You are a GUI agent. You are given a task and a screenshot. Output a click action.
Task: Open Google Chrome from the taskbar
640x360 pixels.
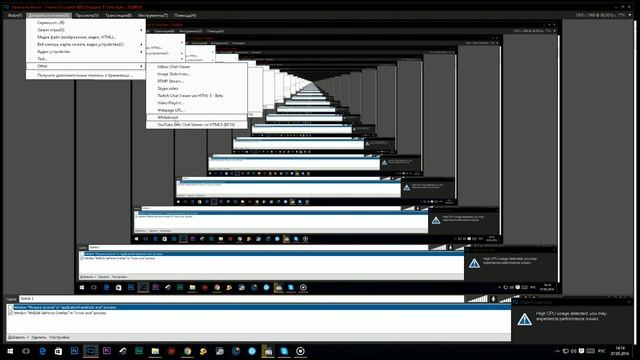point(187,351)
